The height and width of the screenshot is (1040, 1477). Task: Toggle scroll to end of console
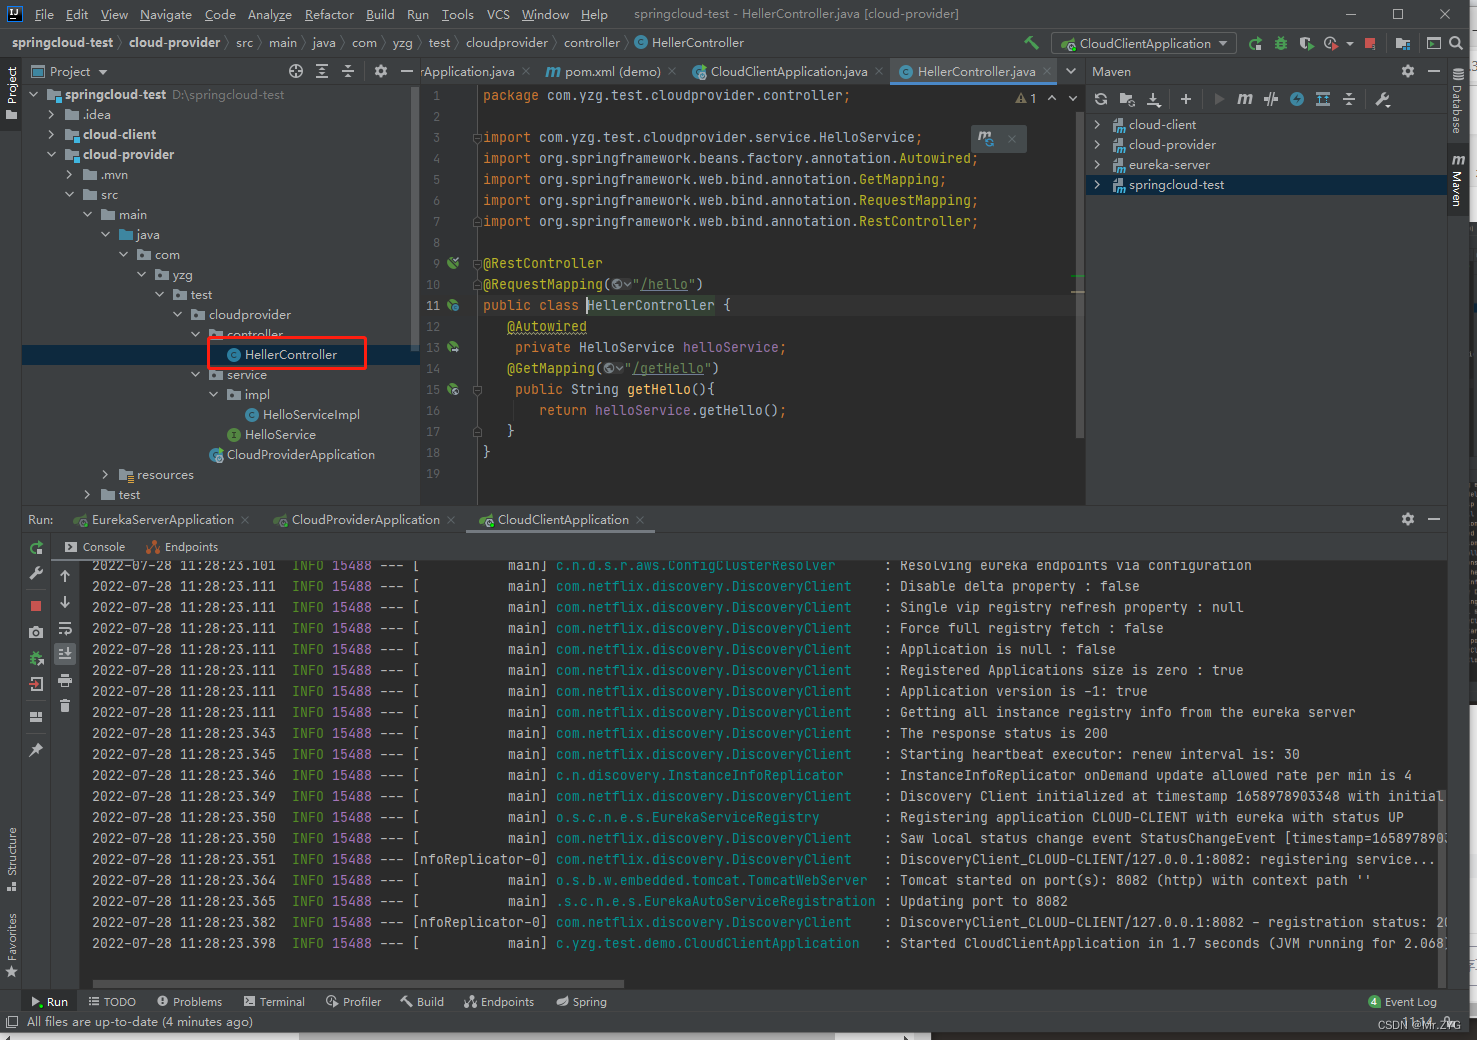65,654
